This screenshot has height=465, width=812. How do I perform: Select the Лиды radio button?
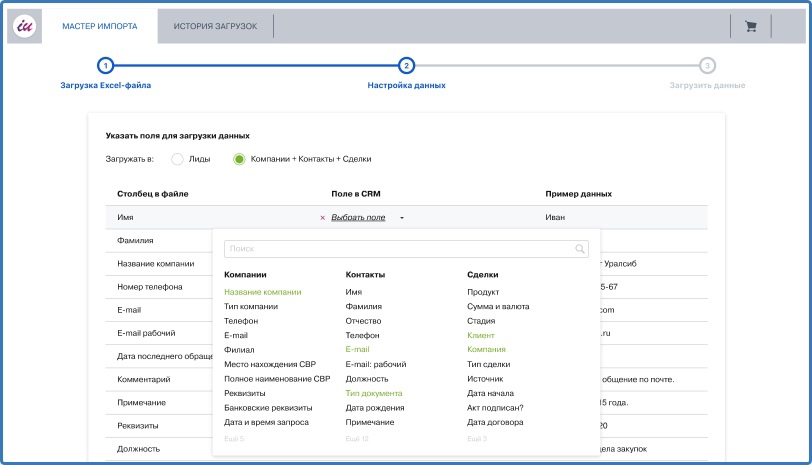(x=178, y=159)
